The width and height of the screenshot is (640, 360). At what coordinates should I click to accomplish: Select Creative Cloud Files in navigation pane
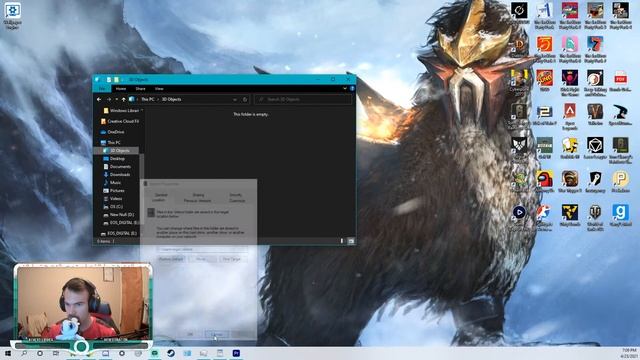(x=120, y=121)
